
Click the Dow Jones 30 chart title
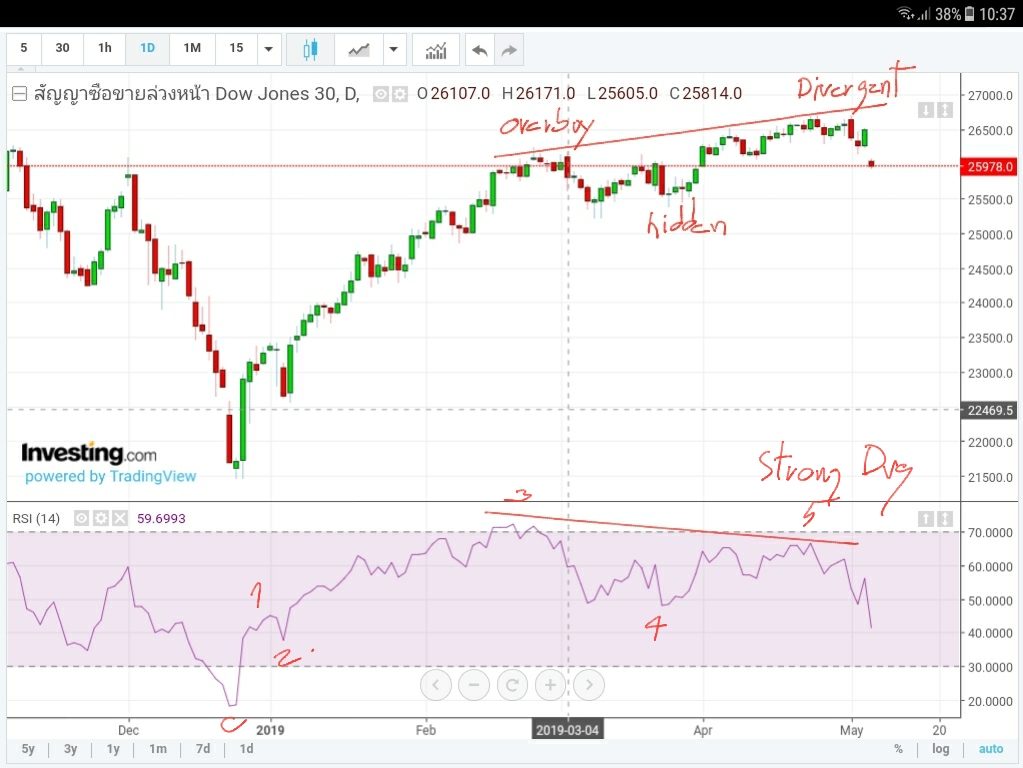(196, 94)
